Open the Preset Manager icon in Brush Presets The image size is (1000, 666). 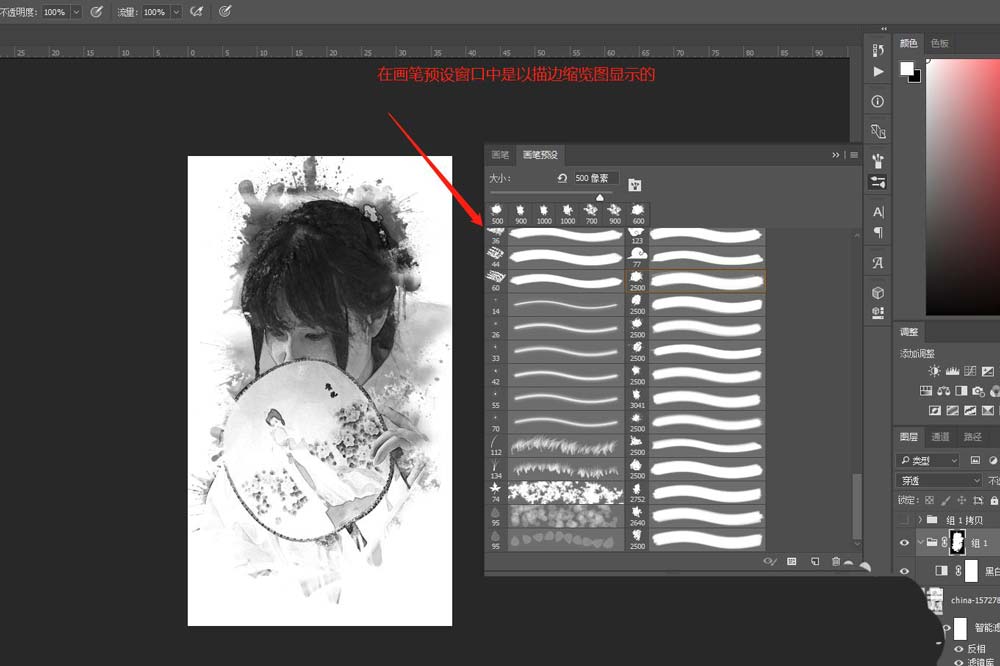[791, 561]
